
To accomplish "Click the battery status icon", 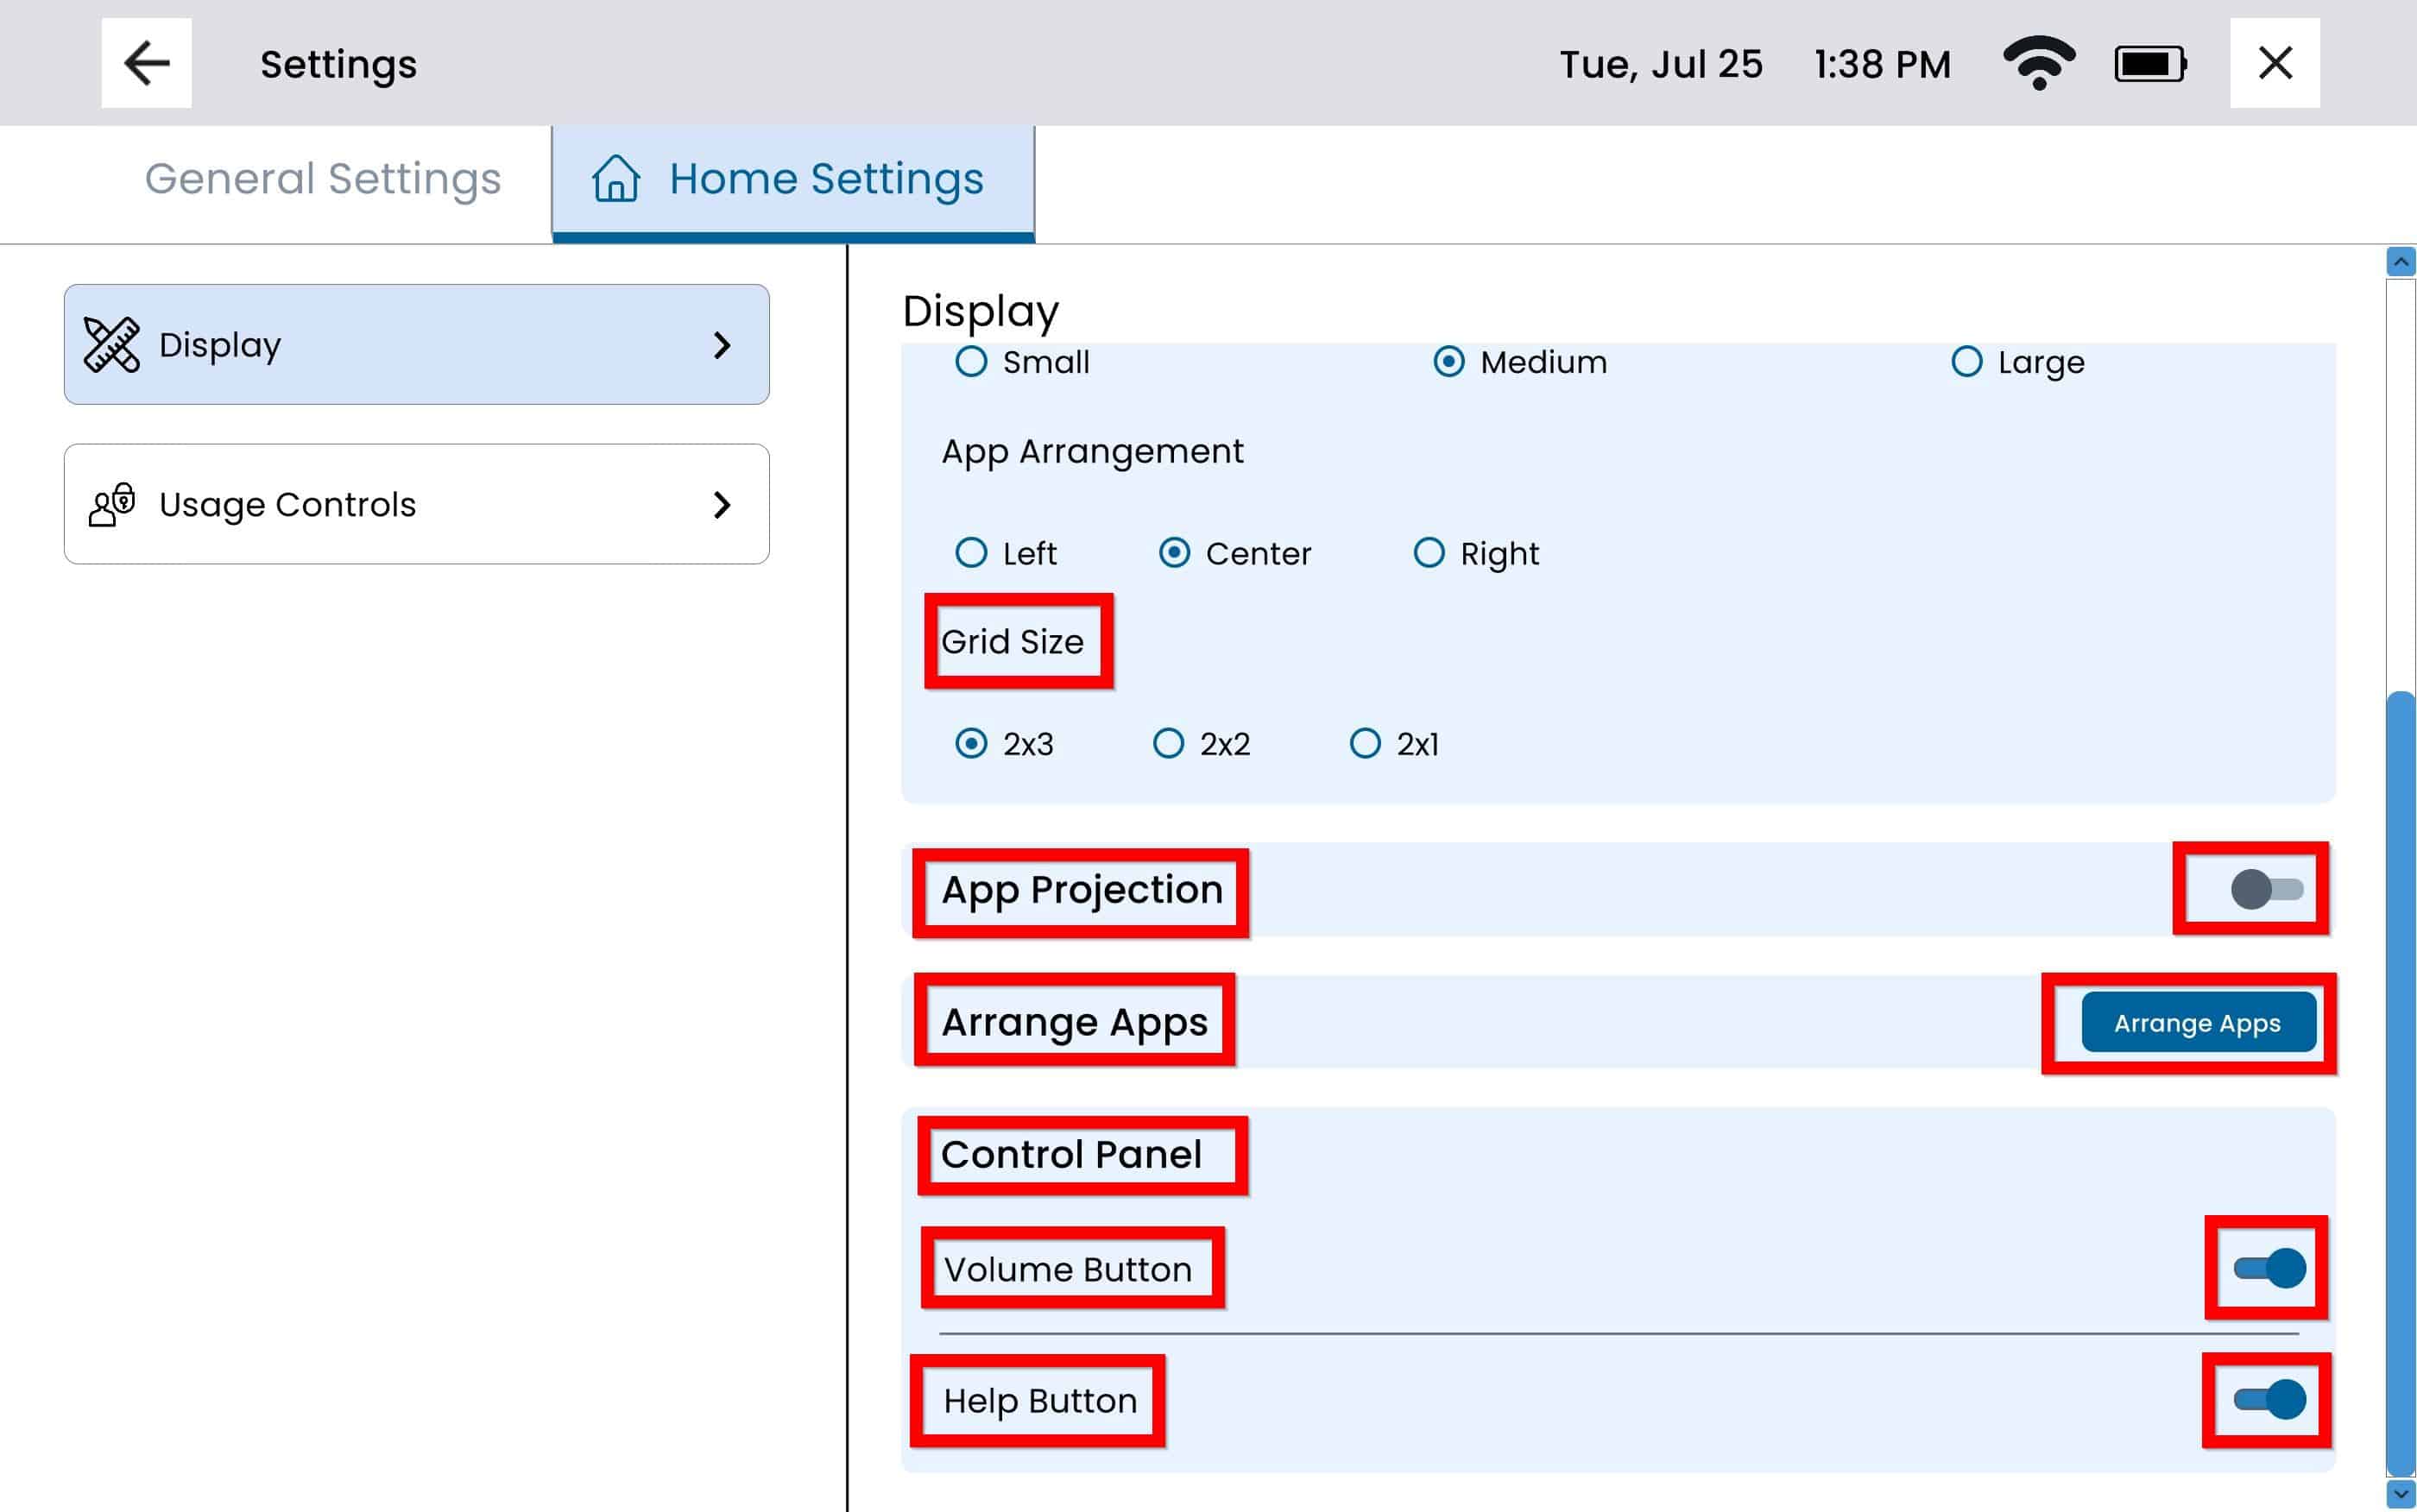I will [2150, 64].
